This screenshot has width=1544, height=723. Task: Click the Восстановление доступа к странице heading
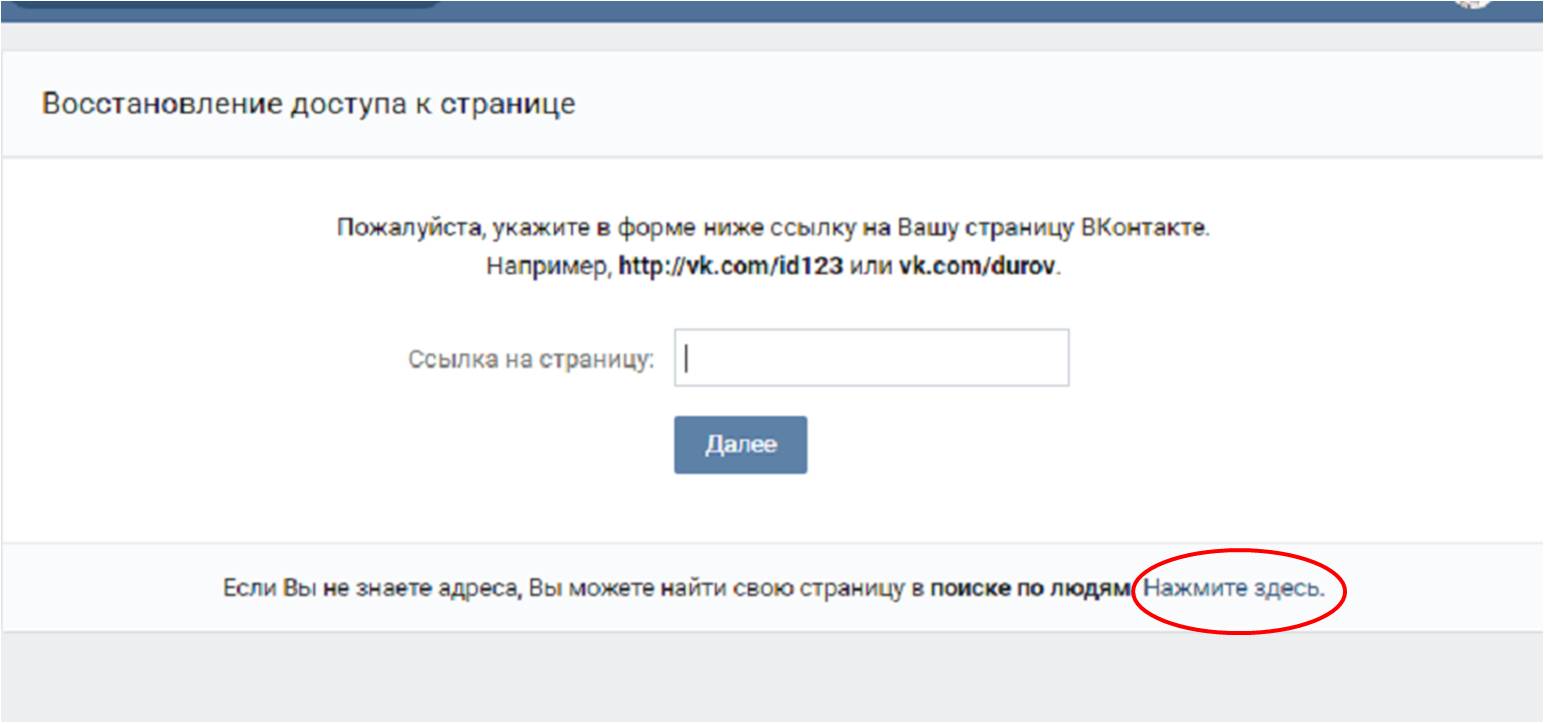(308, 104)
